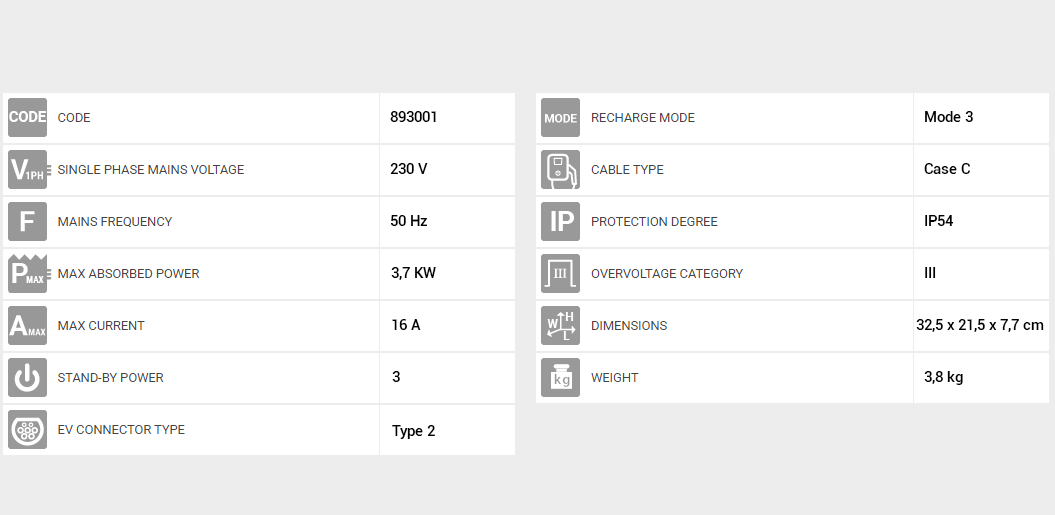Click the MAX ABSORBED POWER label
1055x515 pixels.
(128, 274)
